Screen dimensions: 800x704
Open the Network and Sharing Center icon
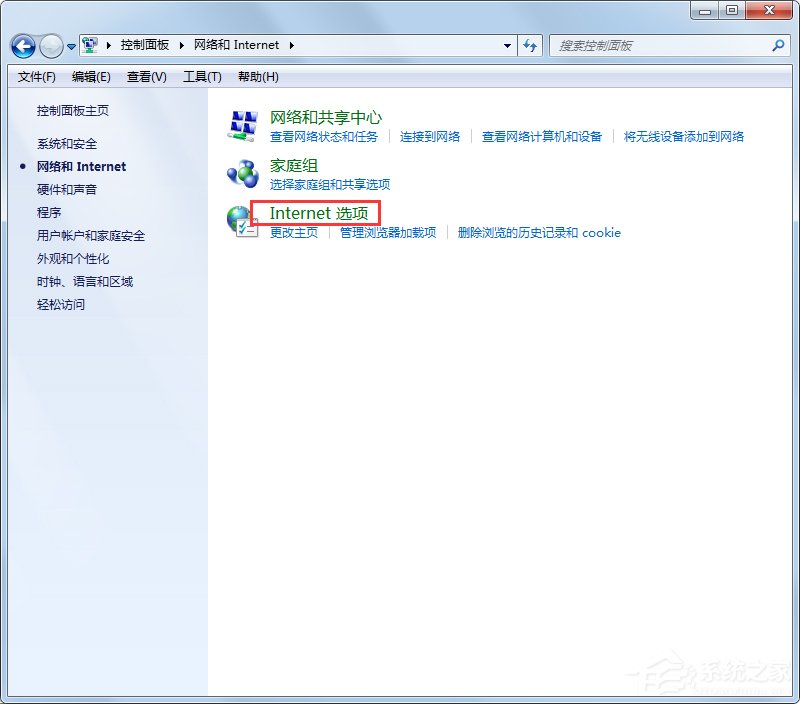[x=241, y=123]
